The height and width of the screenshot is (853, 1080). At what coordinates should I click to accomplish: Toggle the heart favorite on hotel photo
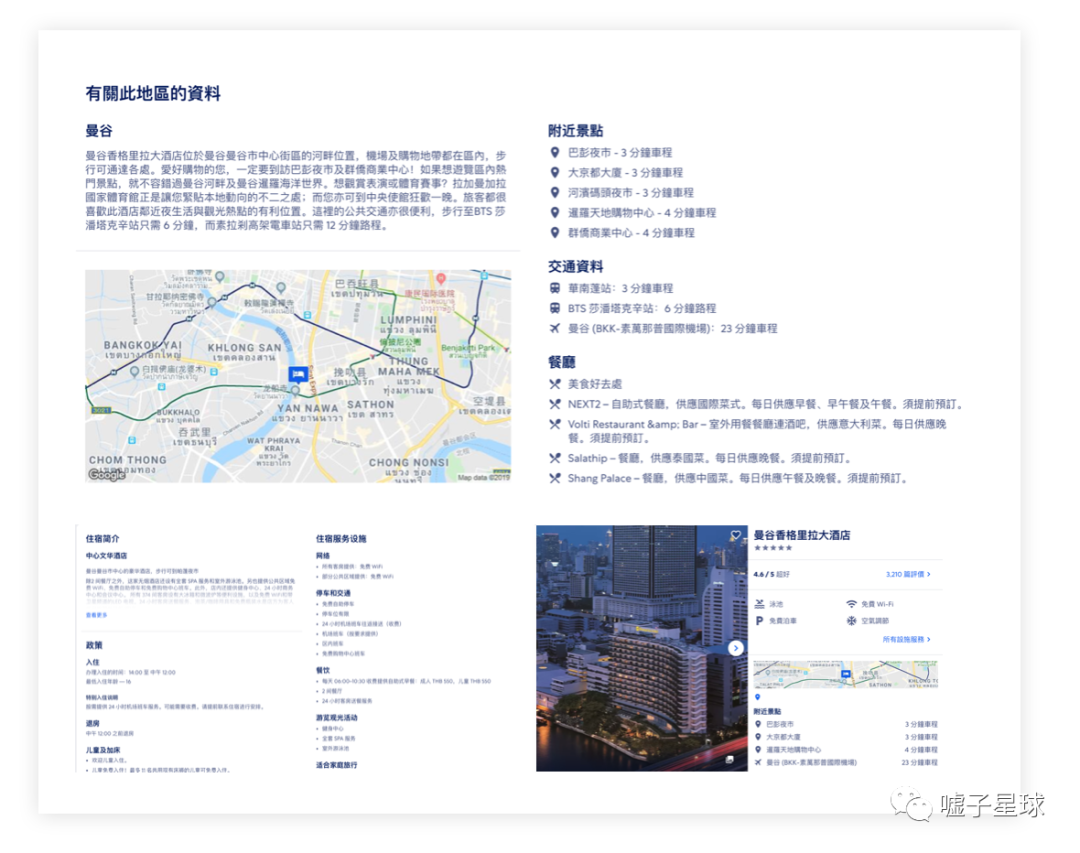[x=736, y=535]
